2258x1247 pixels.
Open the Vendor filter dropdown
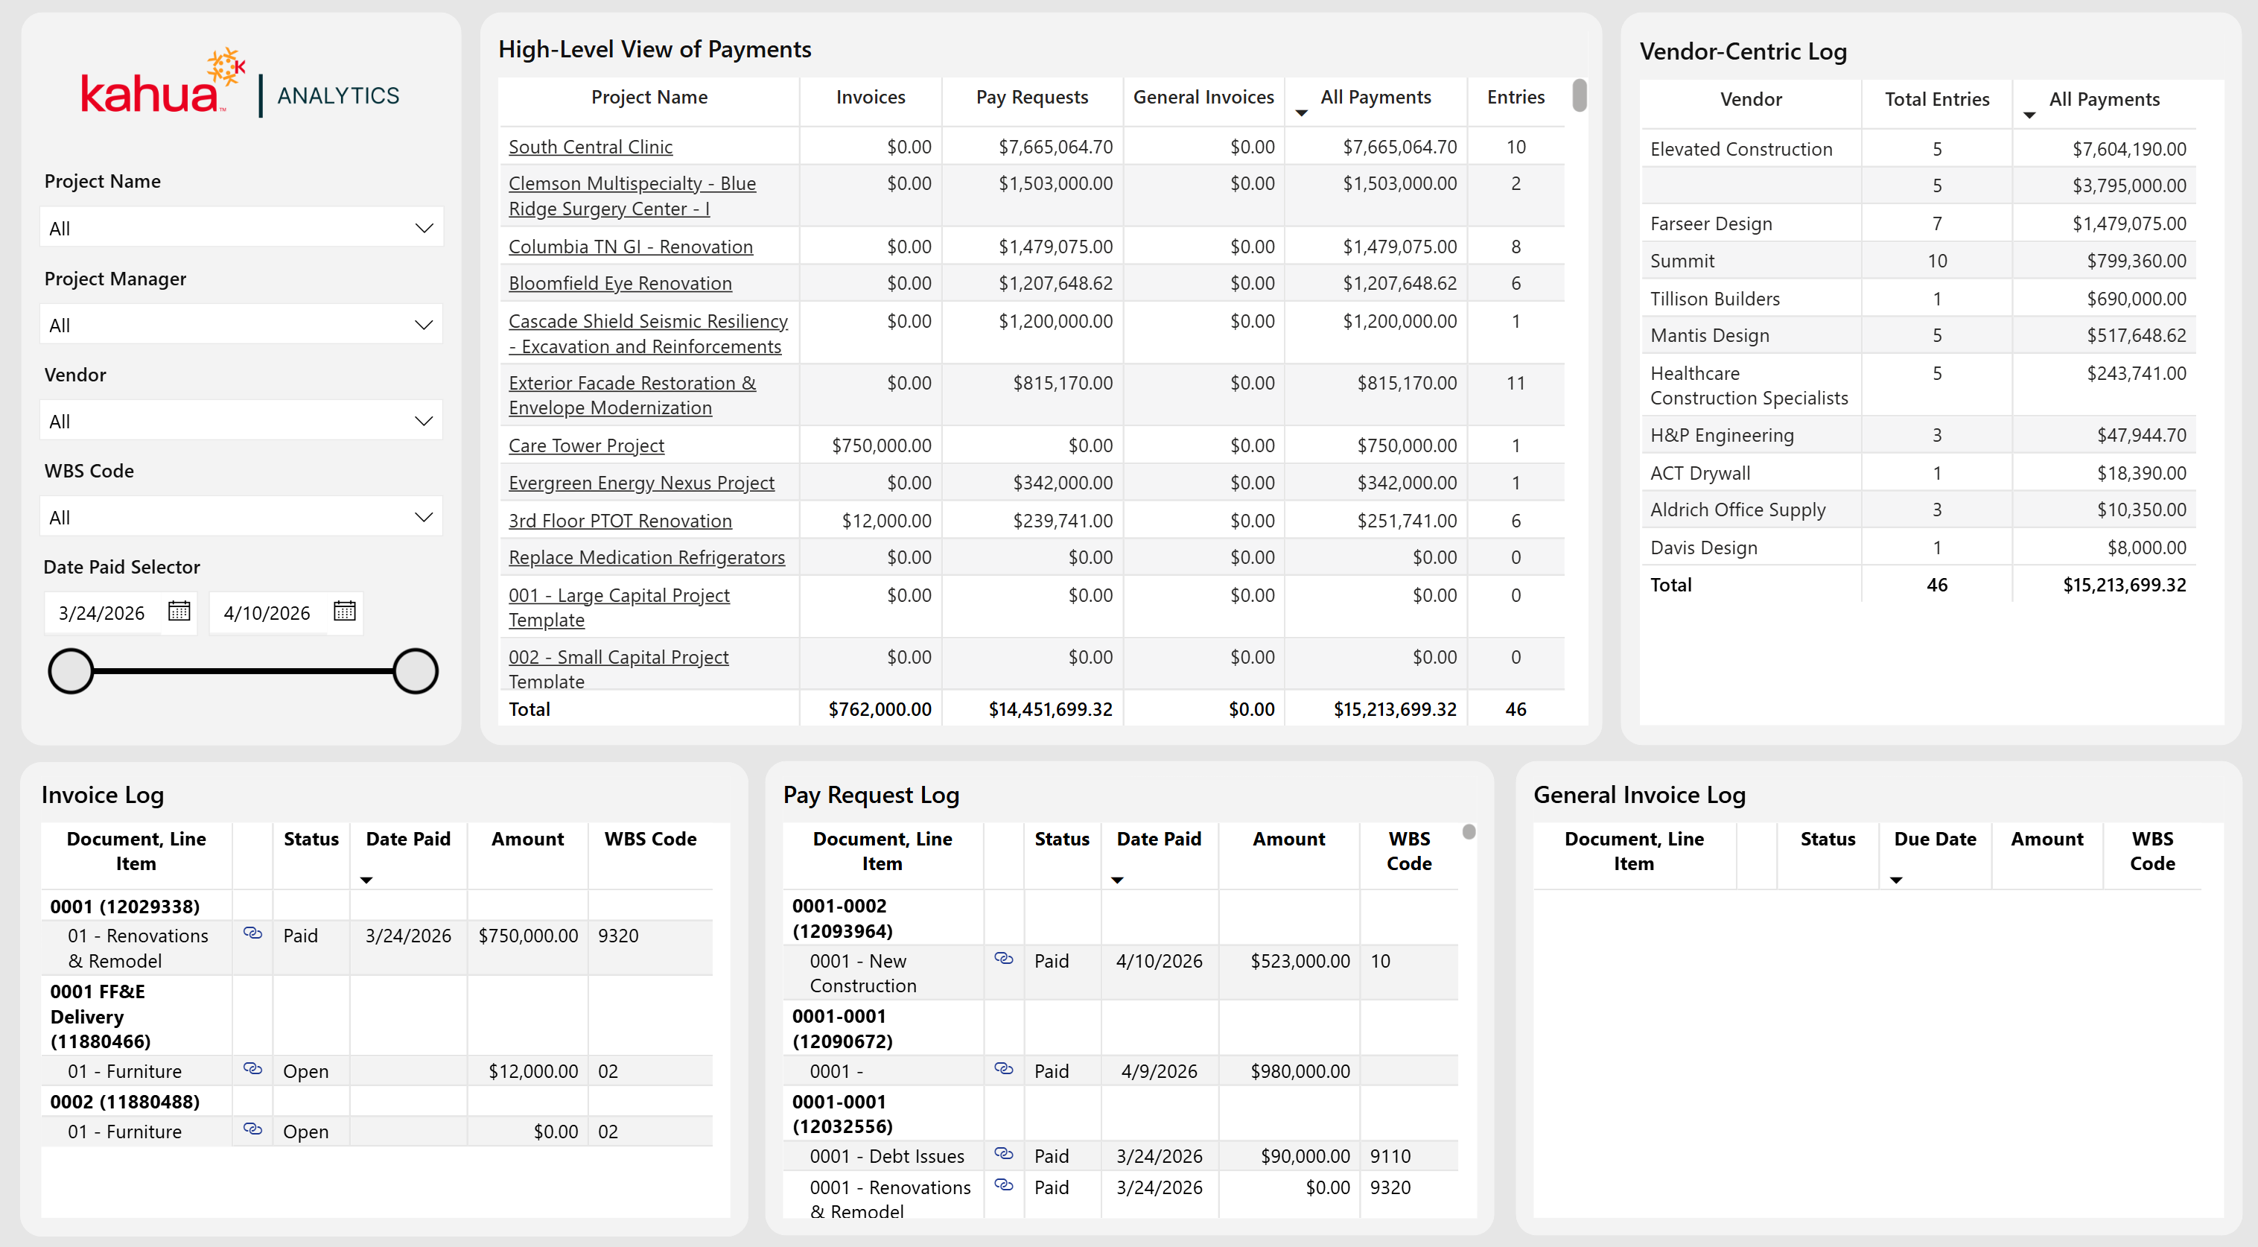pyautogui.click(x=241, y=421)
